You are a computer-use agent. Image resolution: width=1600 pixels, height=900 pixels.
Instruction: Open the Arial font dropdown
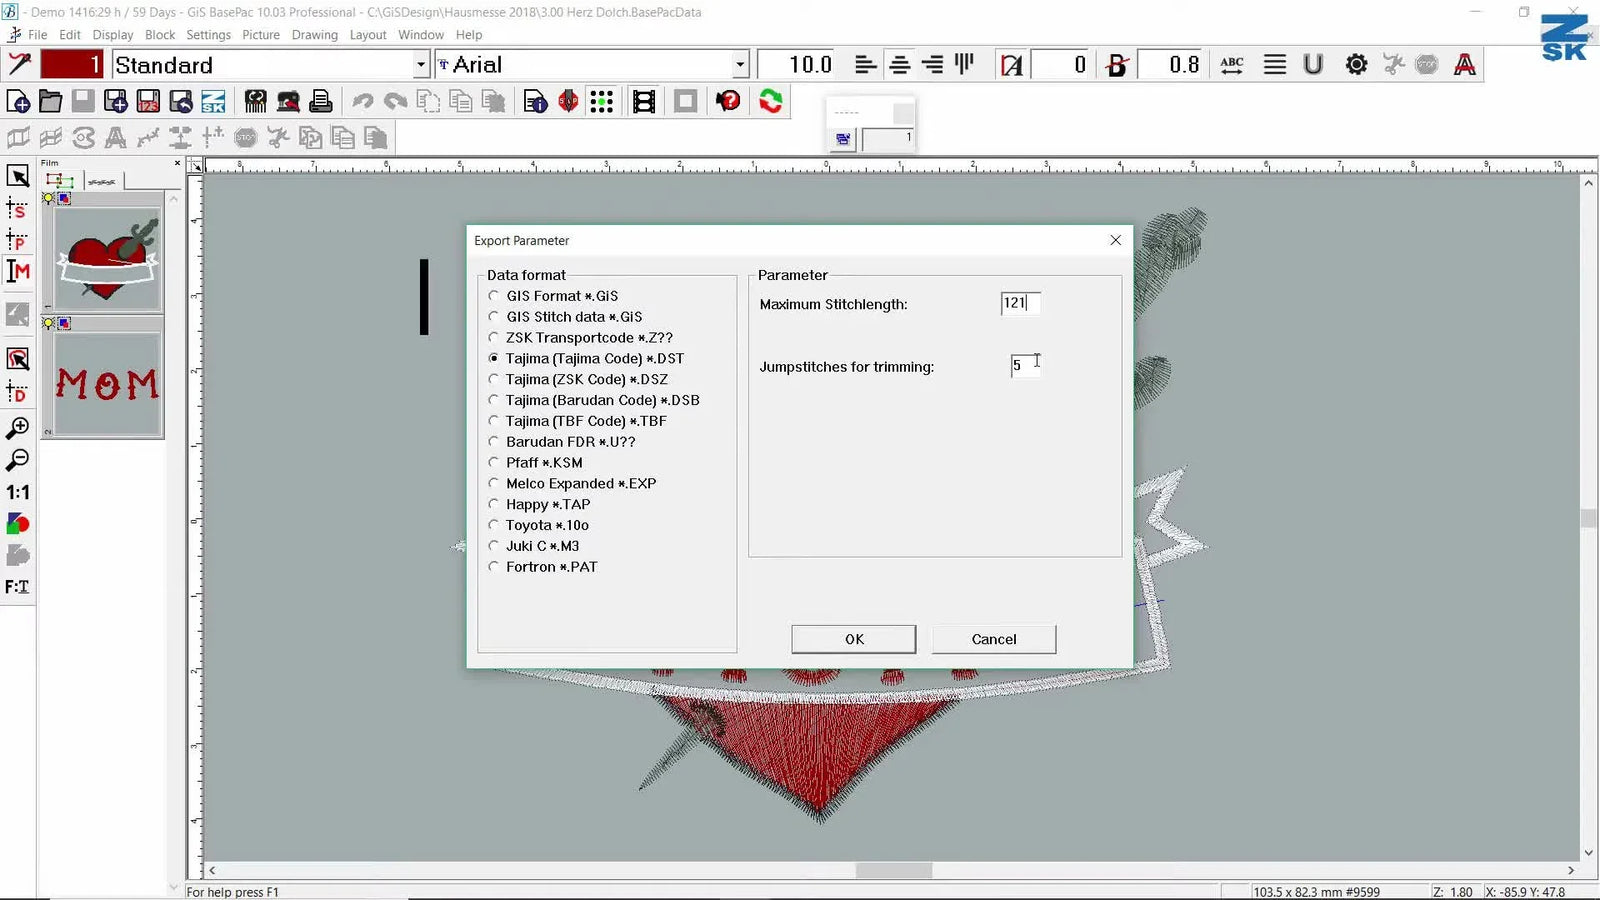[x=740, y=65]
